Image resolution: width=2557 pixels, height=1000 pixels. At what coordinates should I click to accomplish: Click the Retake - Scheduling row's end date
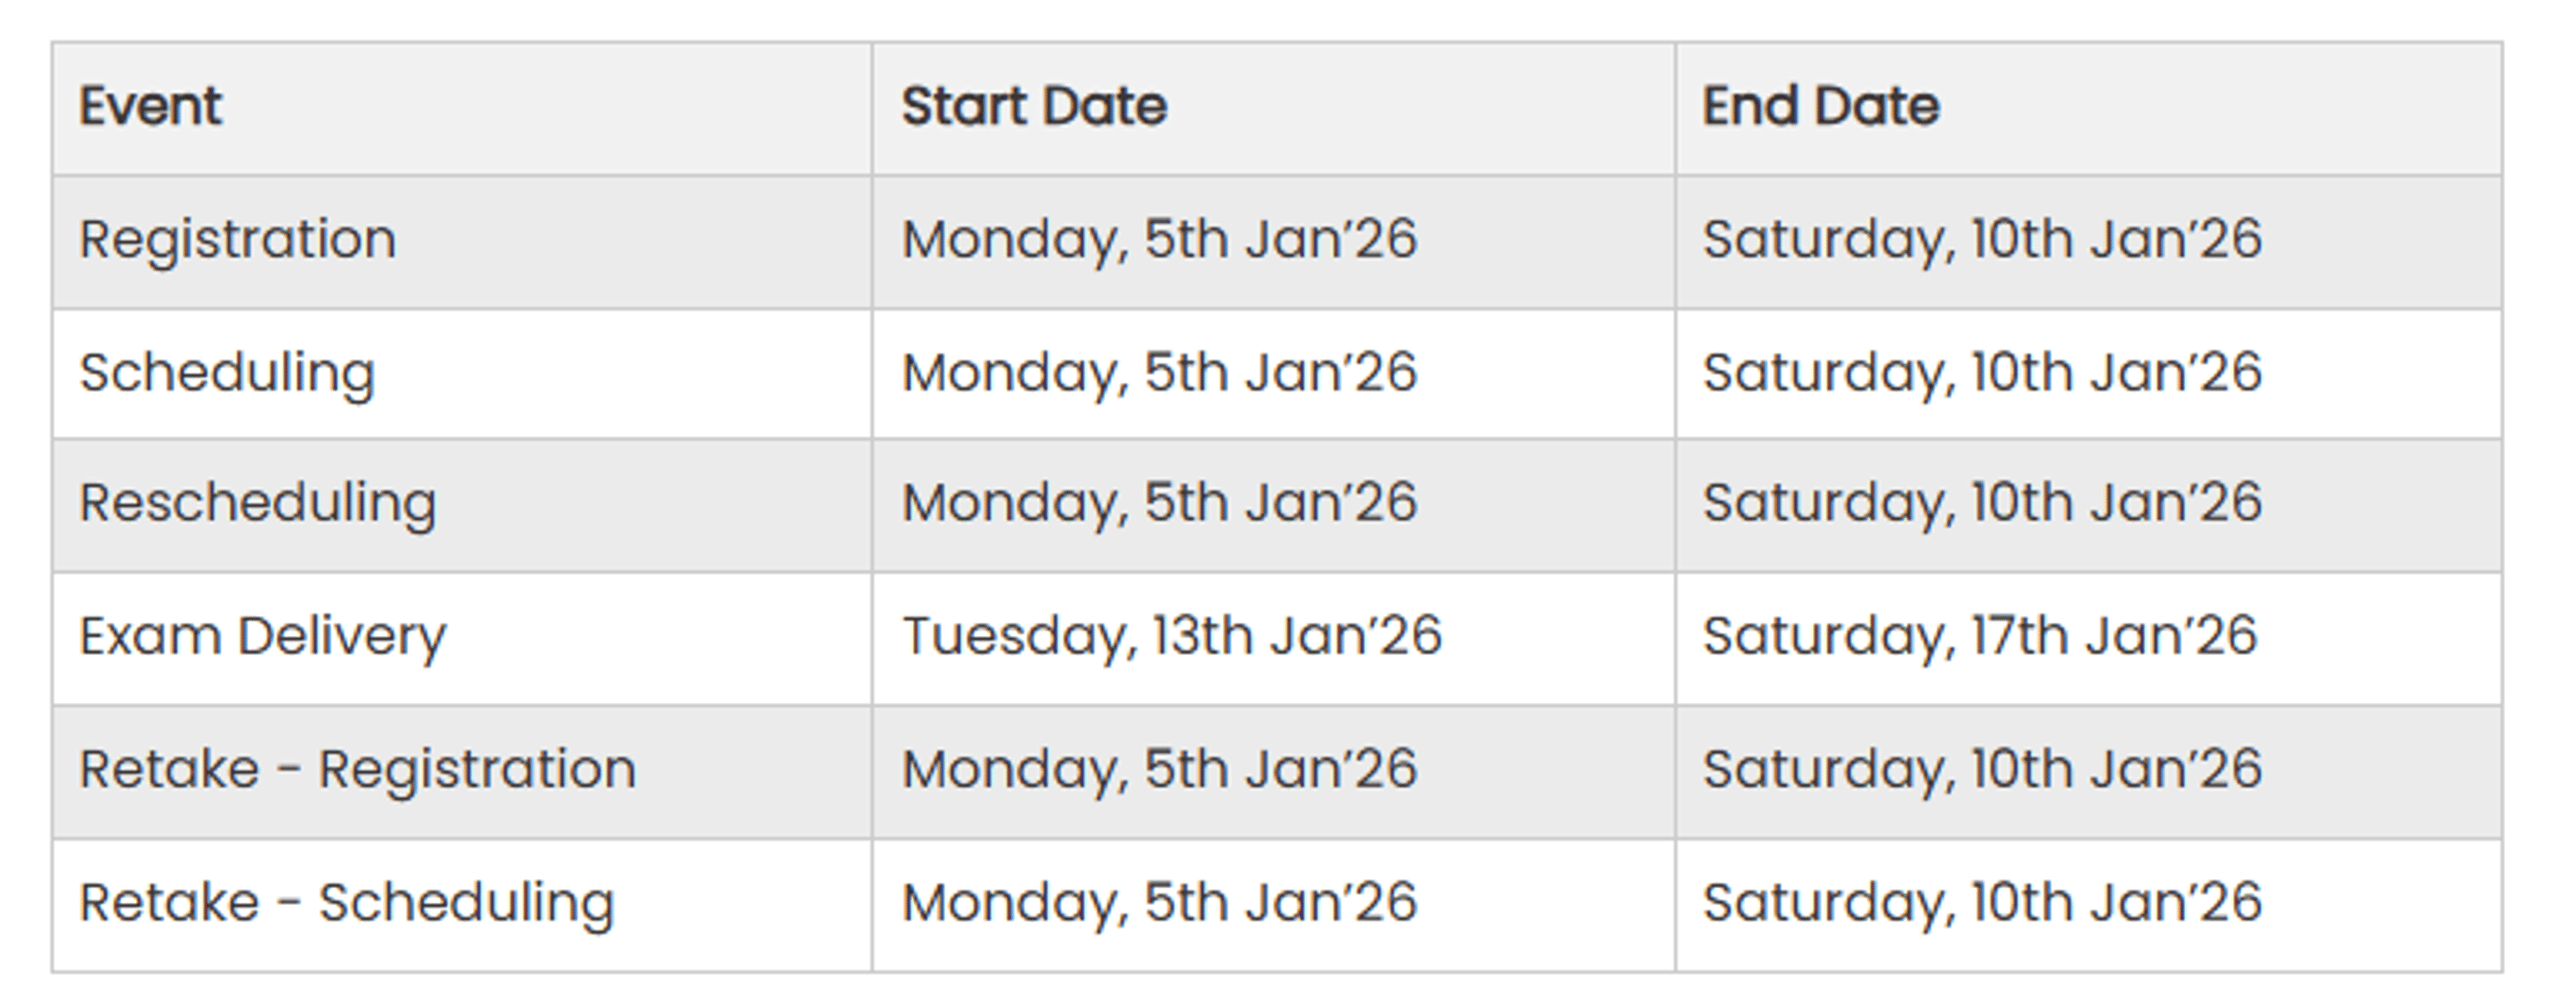click(1981, 903)
